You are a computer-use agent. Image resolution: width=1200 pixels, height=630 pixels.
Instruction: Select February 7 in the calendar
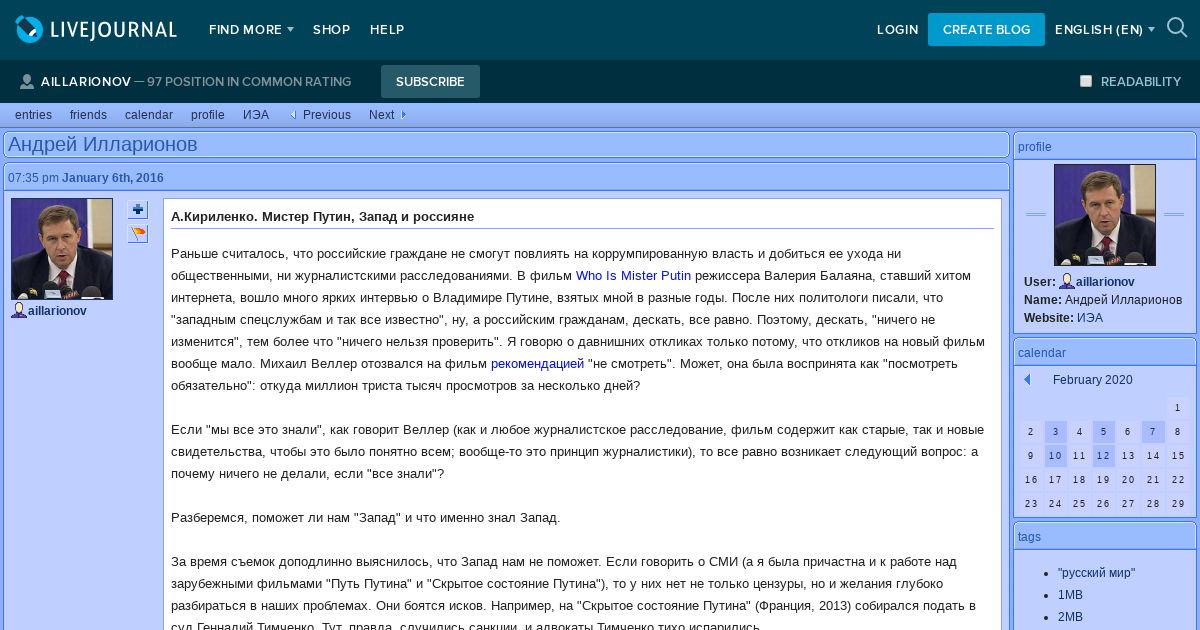click(x=1153, y=432)
